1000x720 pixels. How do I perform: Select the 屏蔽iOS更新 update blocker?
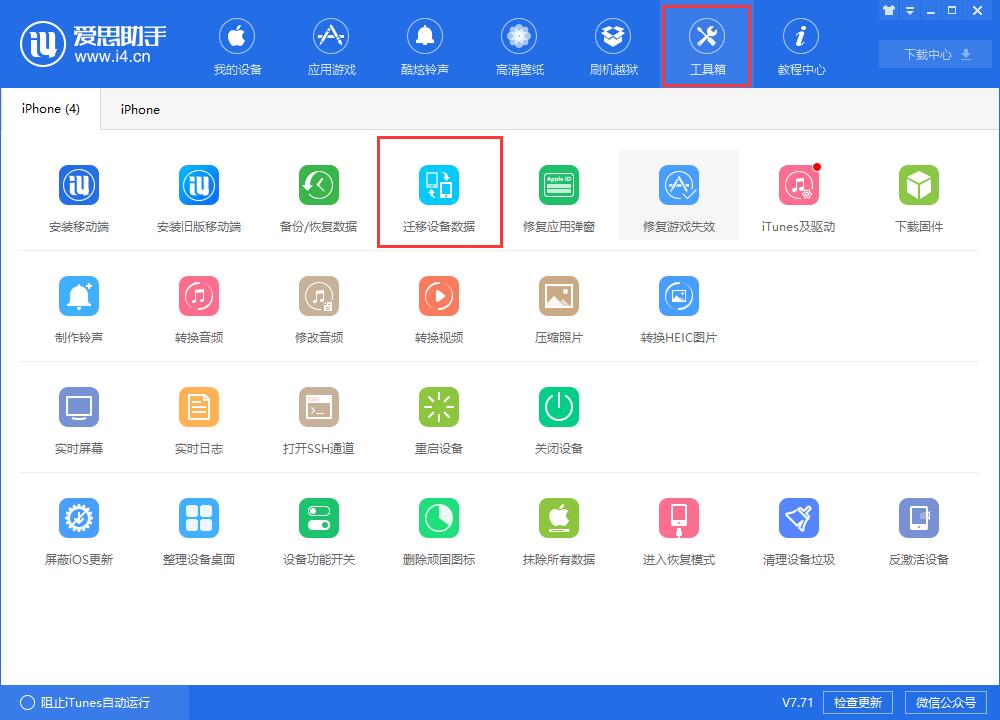click(79, 528)
